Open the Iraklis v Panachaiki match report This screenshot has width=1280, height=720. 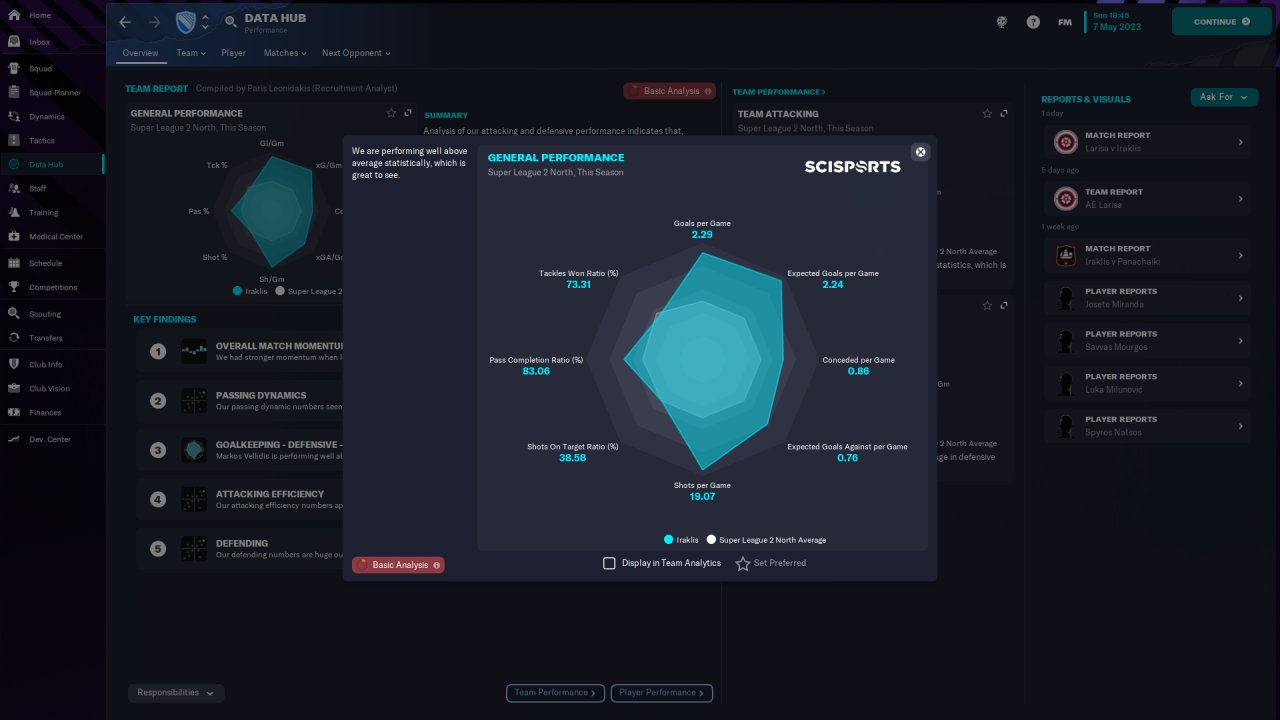1147,256
